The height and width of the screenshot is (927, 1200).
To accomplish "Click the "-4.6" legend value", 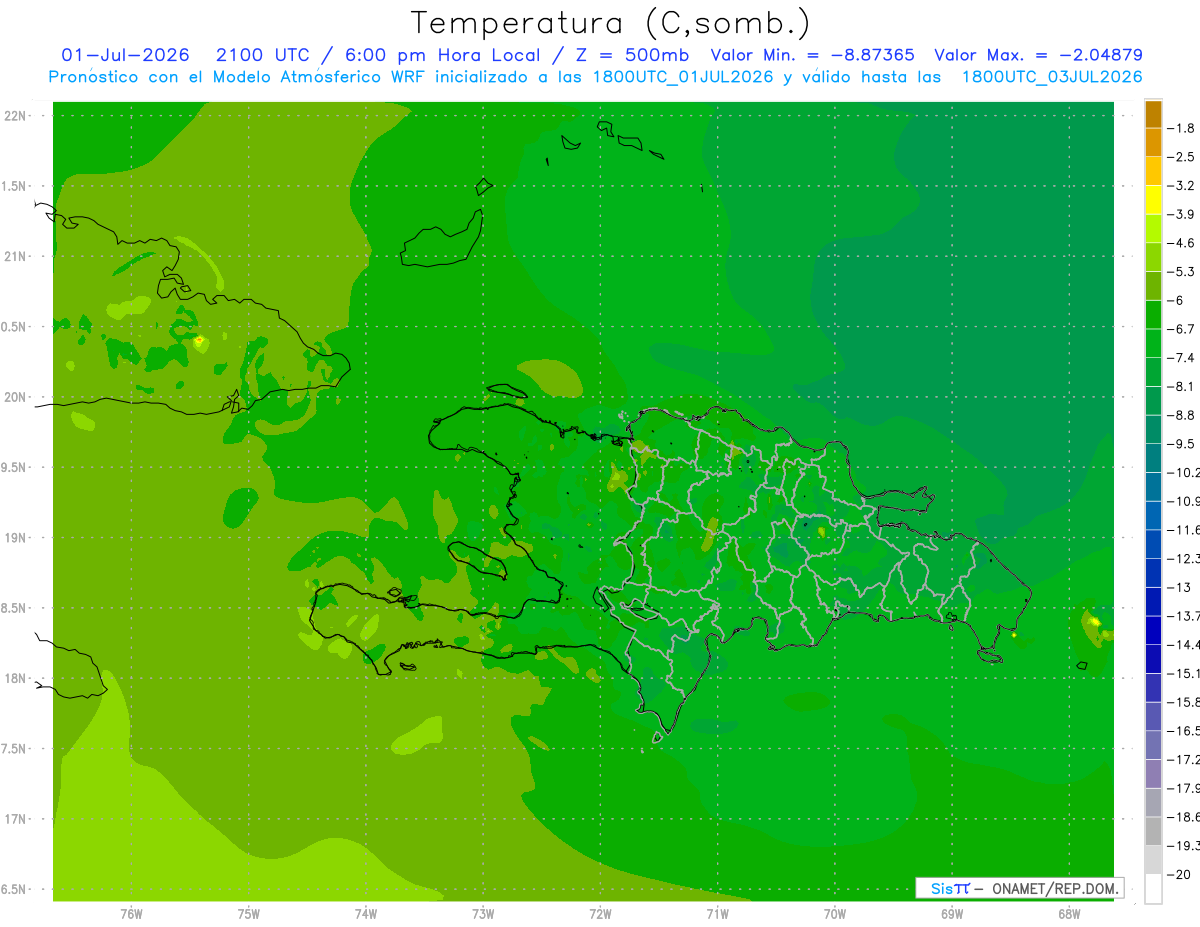I will (x=1181, y=243).
